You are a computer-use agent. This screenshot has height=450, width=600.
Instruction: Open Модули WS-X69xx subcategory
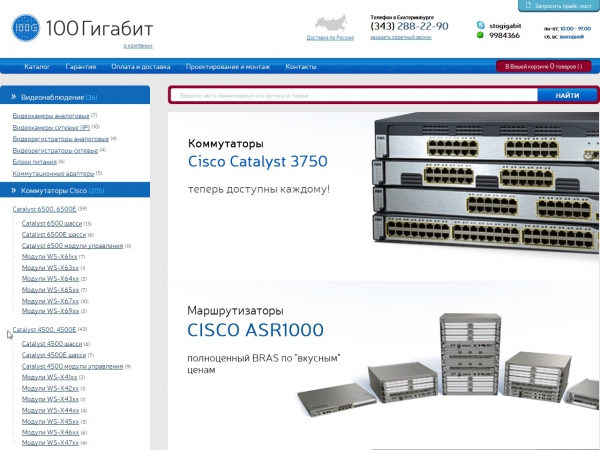point(50,311)
